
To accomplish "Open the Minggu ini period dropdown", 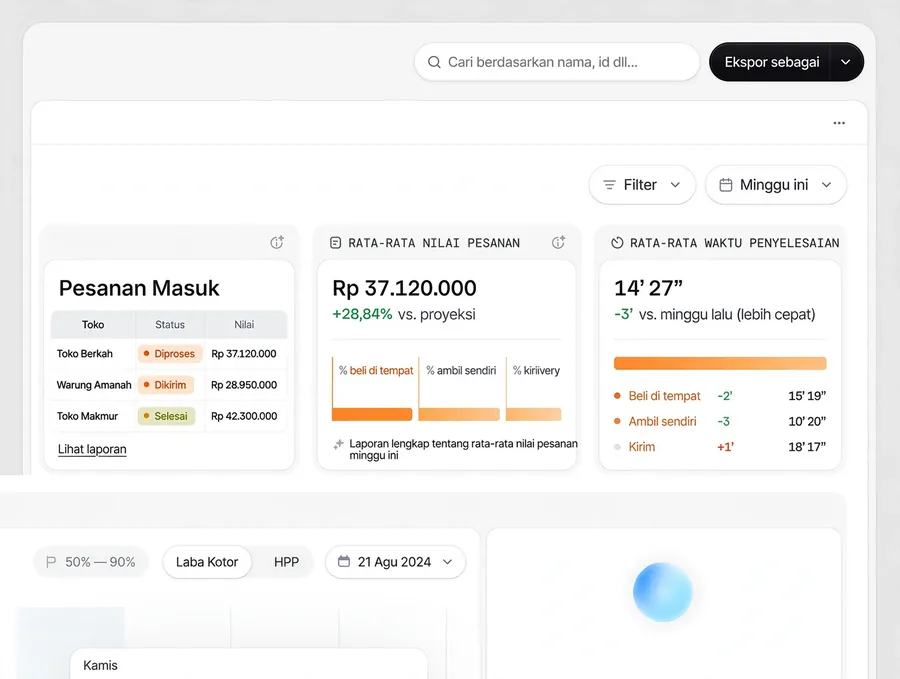I will tap(775, 185).
